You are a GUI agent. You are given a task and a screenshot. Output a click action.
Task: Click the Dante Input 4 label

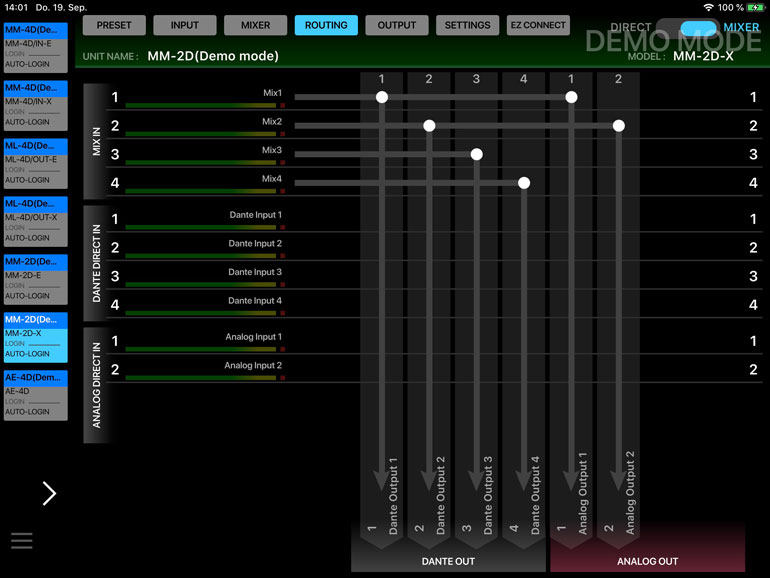[x=255, y=301]
